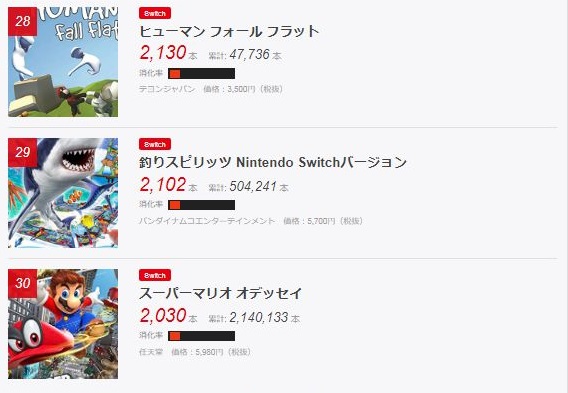568x393 pixels.
Task: Click the rank 29 badge
Action: 22,152
